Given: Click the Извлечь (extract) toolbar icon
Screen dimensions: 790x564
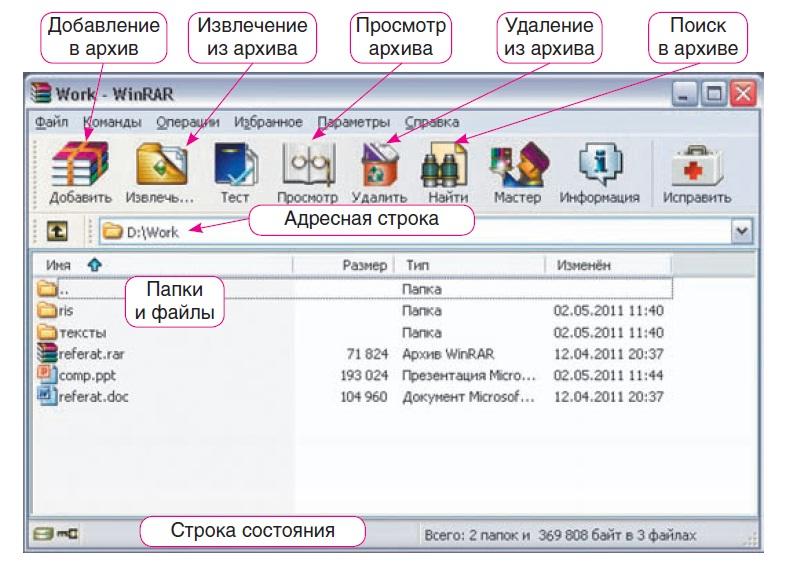Looking at the screenshot, I should click(x=161, y=165).
